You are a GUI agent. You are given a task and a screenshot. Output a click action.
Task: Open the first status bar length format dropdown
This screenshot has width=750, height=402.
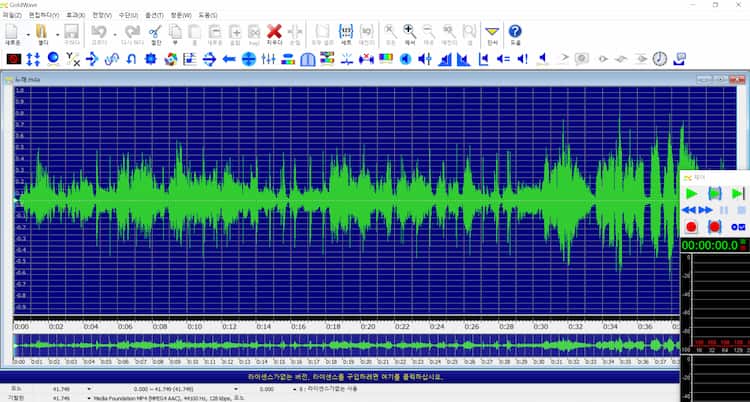[88, 389]
